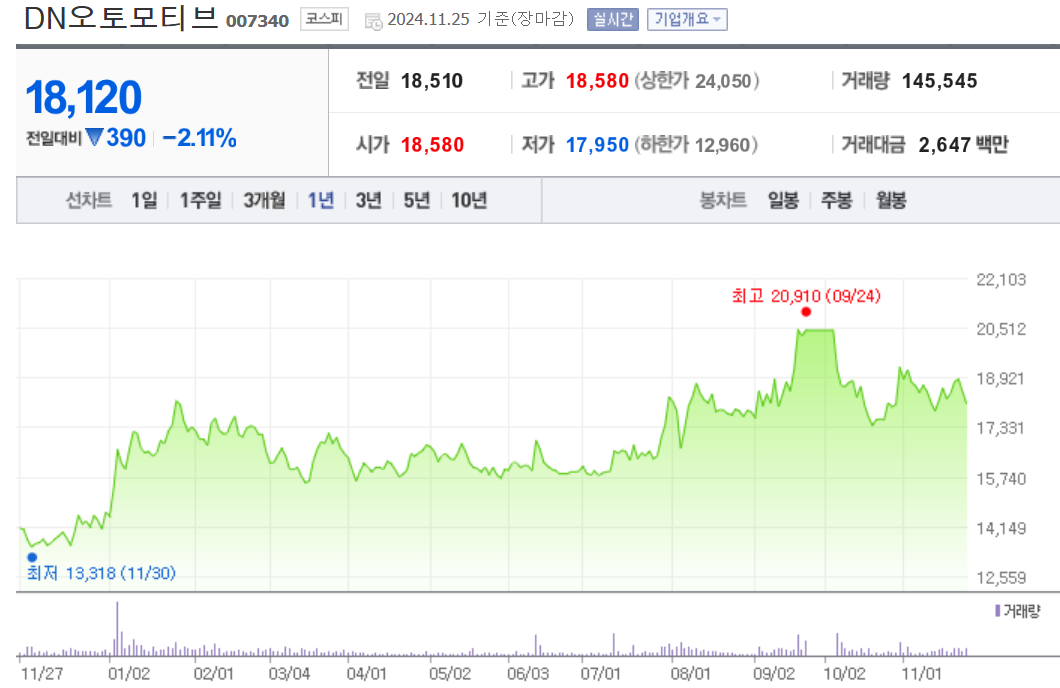Screen dimensions: 1060x688
Task: Click the DN오토모티브 stock title
Action: tap(122, 18)
